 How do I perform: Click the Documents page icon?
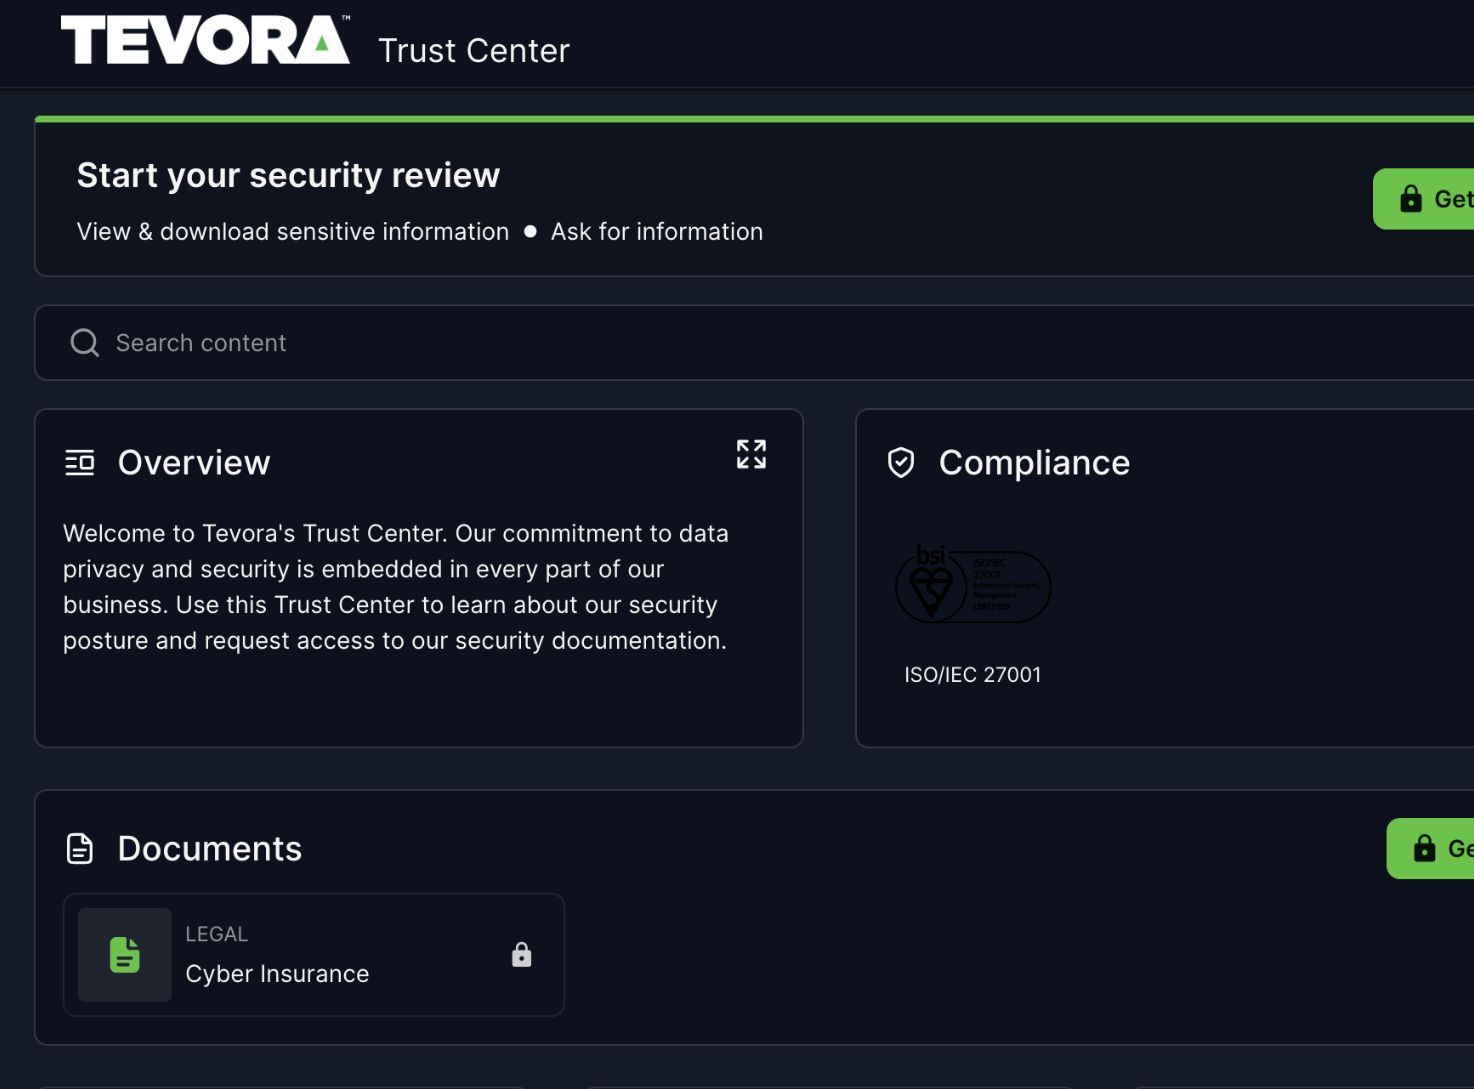point(80,849)
